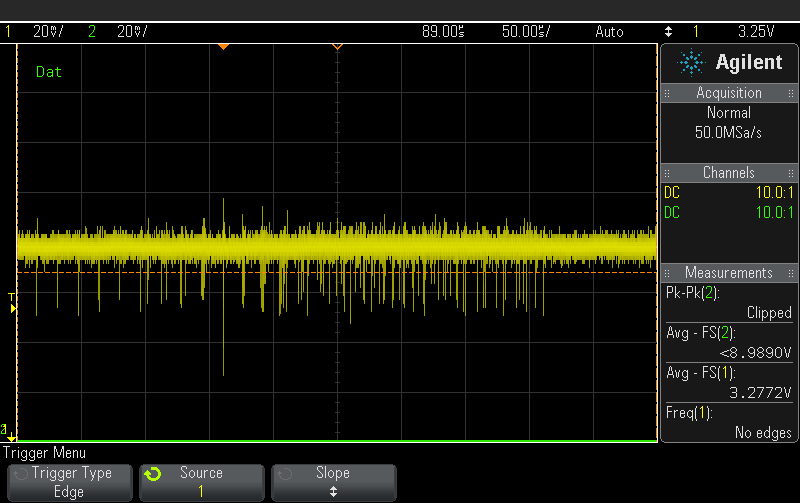Click the yellow trigger level T indicator
This screenshot has height=503, width=800.
[x=12, y=303]
